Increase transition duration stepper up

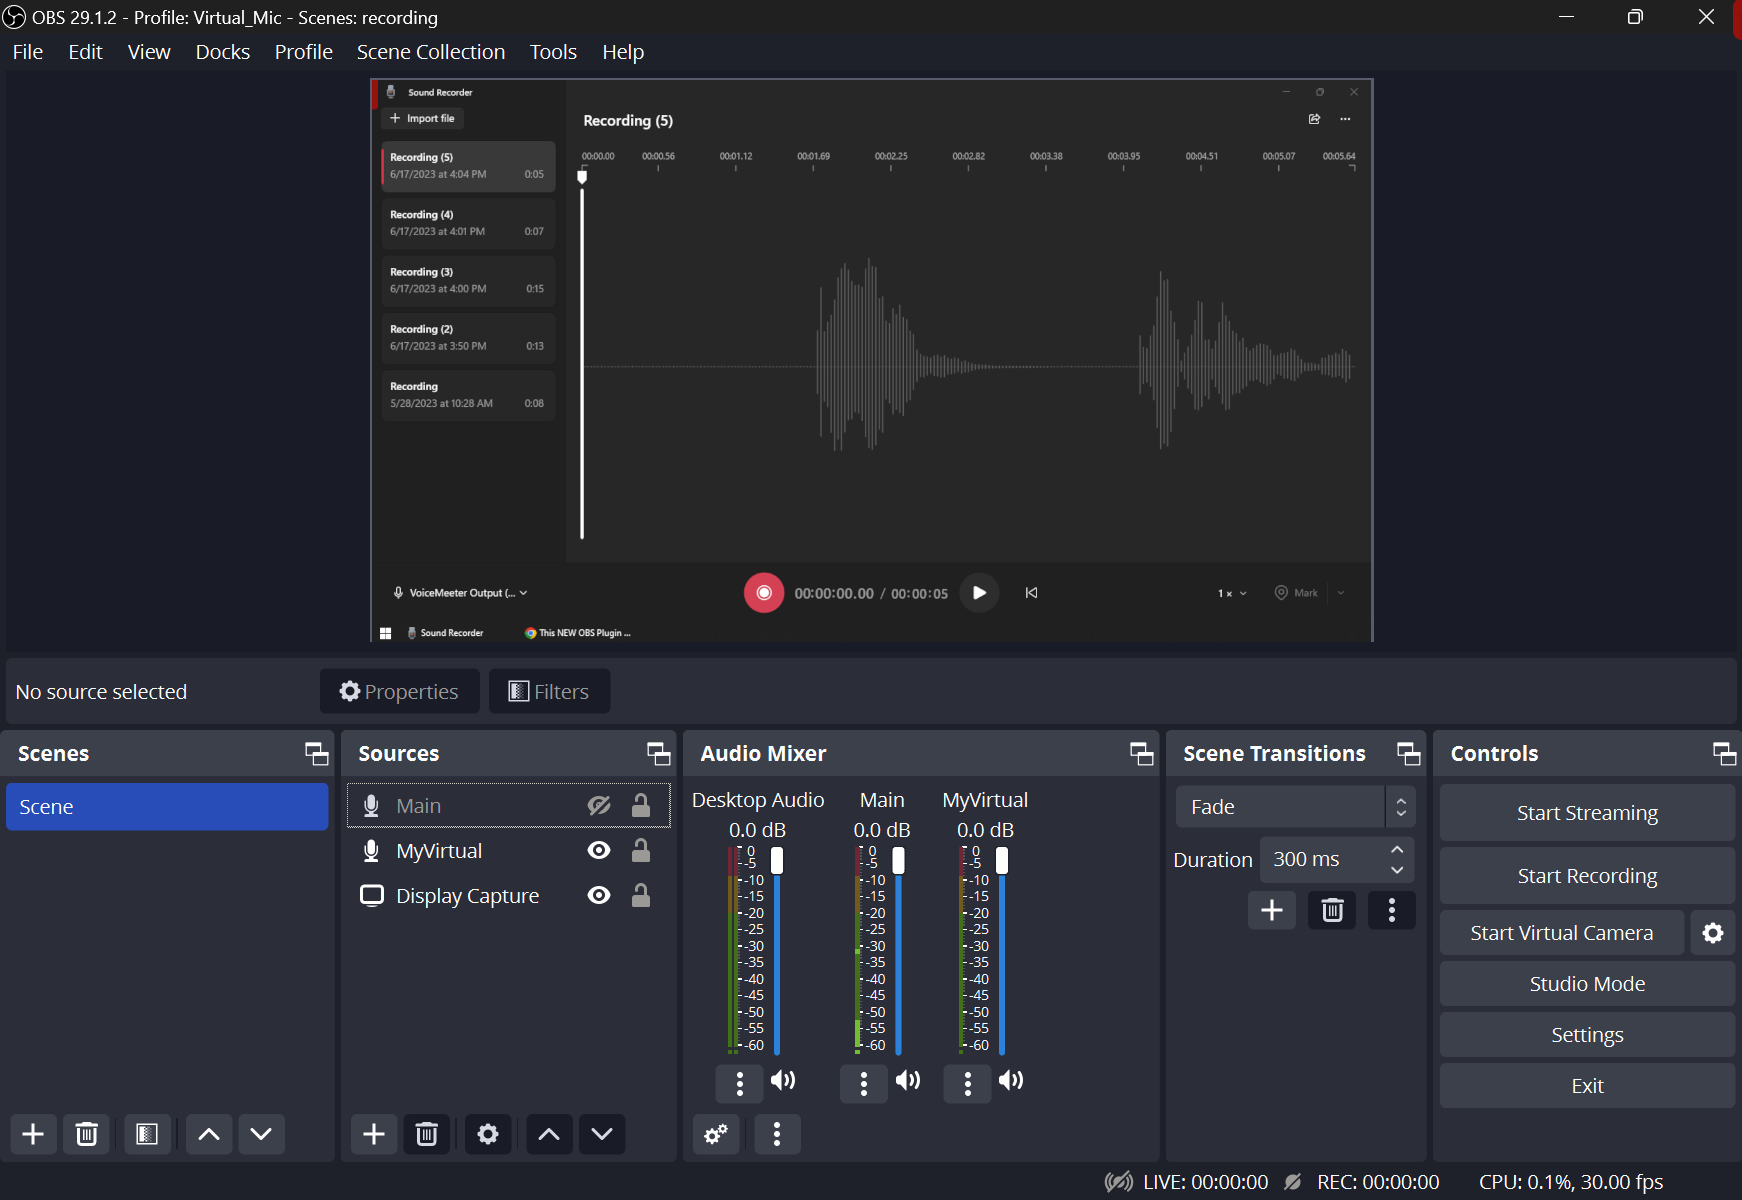point(1397,849)
